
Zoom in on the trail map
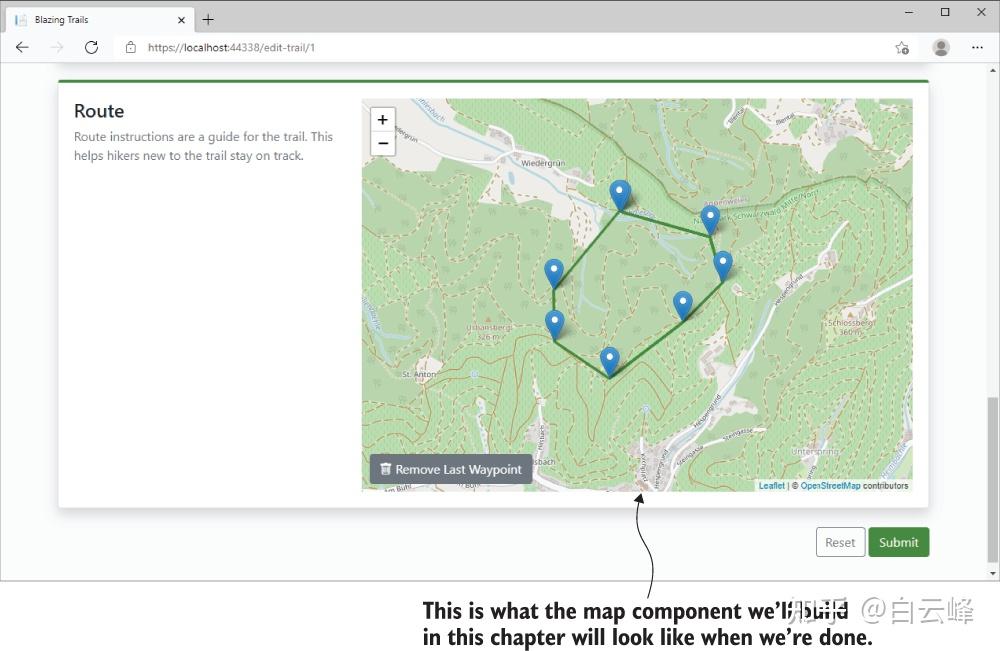click(383, 120)
